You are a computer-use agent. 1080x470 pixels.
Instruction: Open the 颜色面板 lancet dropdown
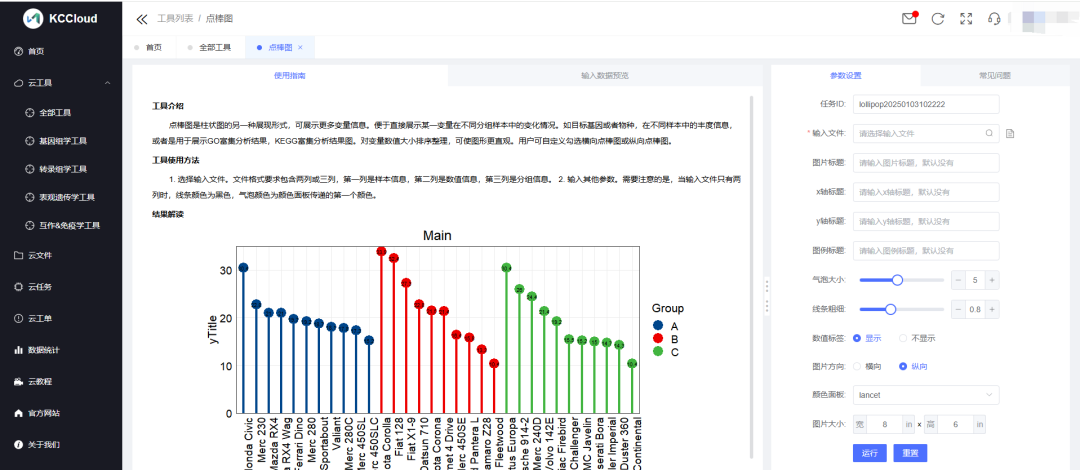[x=926, y=395]
